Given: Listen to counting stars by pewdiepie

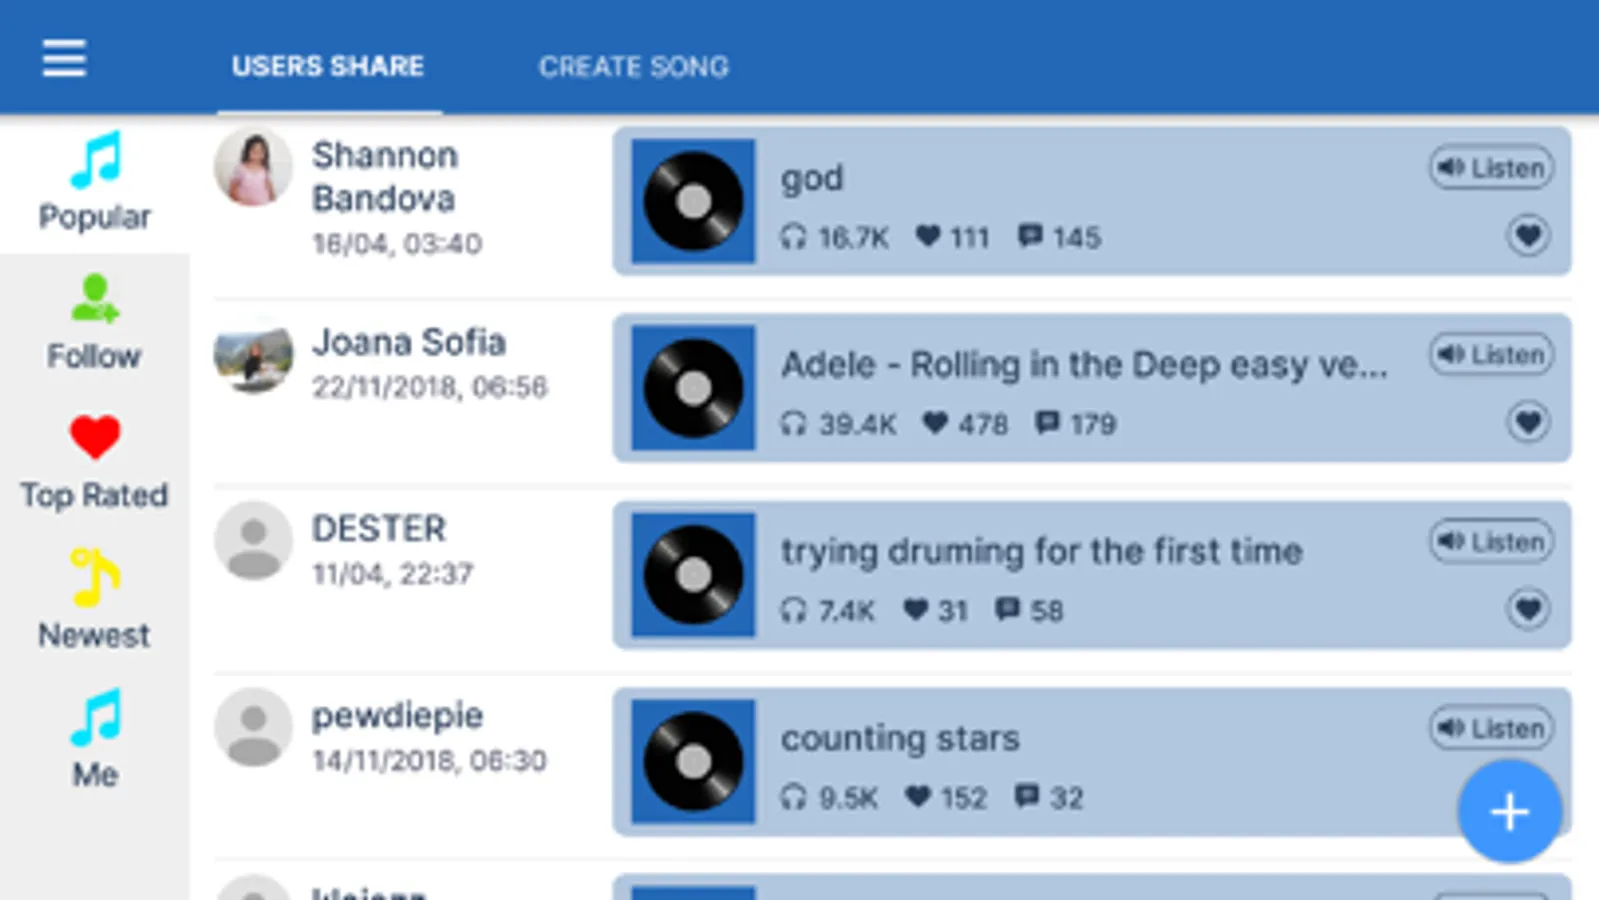Looking at the screenshot, I should tap(1490, 728).
